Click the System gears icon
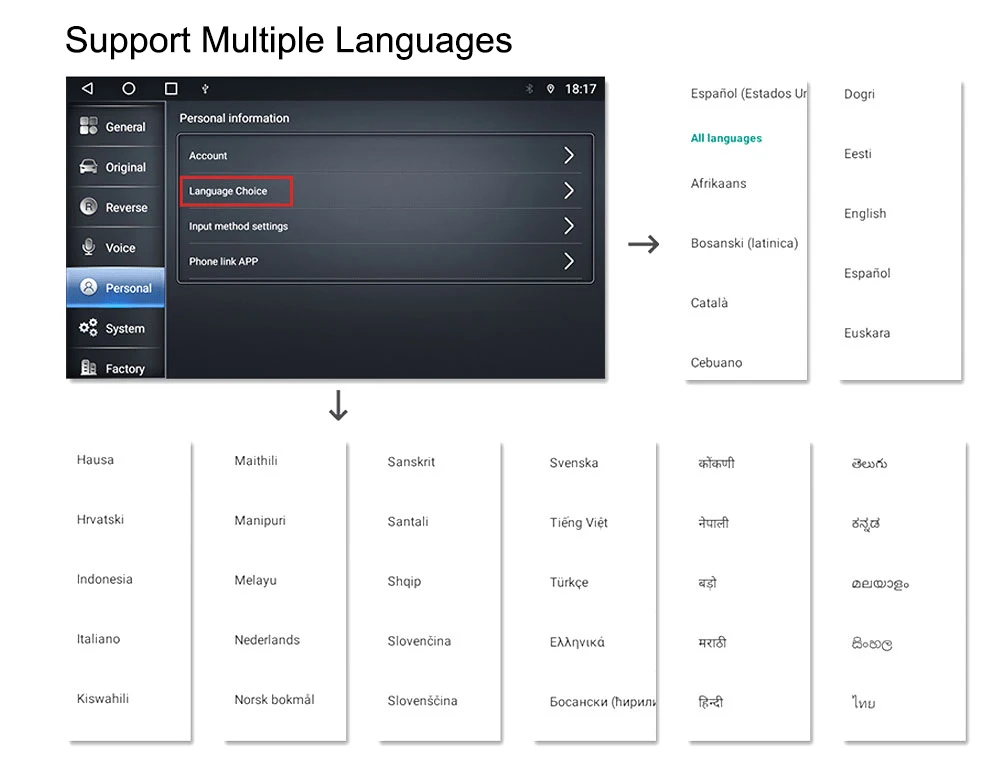Viewport: 1000px width, 782px height. pyautogui.click(x=89, y=328)
